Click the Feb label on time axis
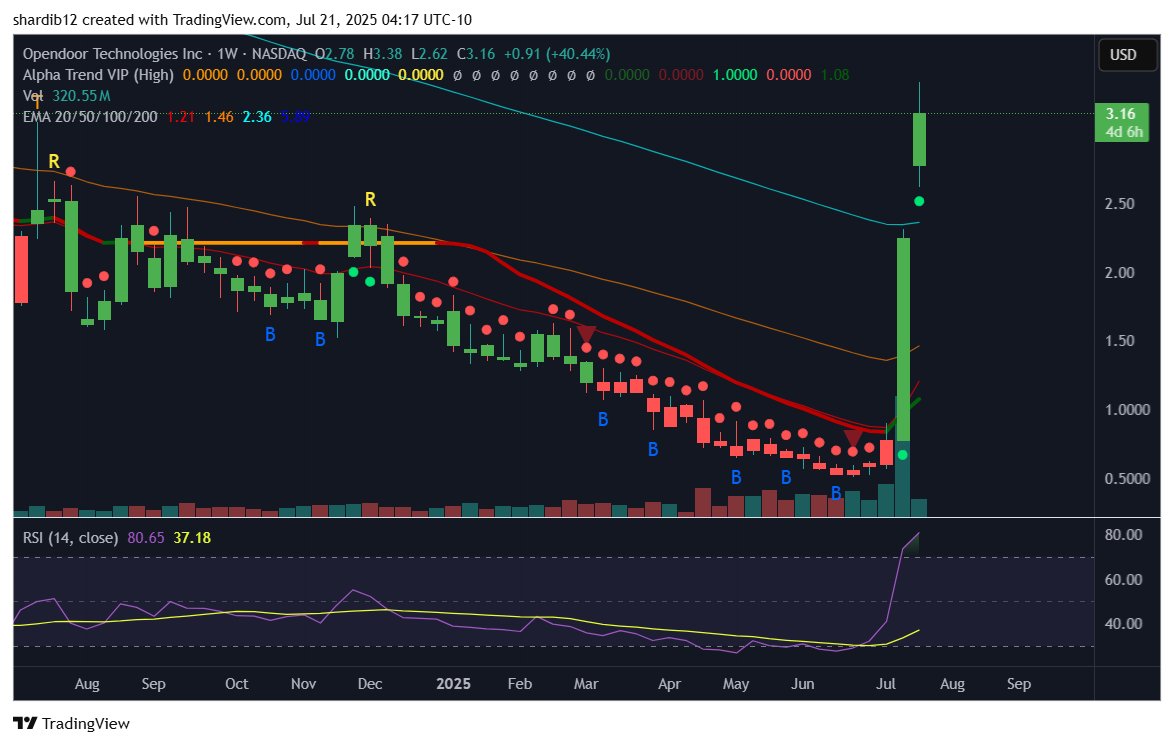The height and width of the screenshot is (745, 1174). (x=520, y=684)
